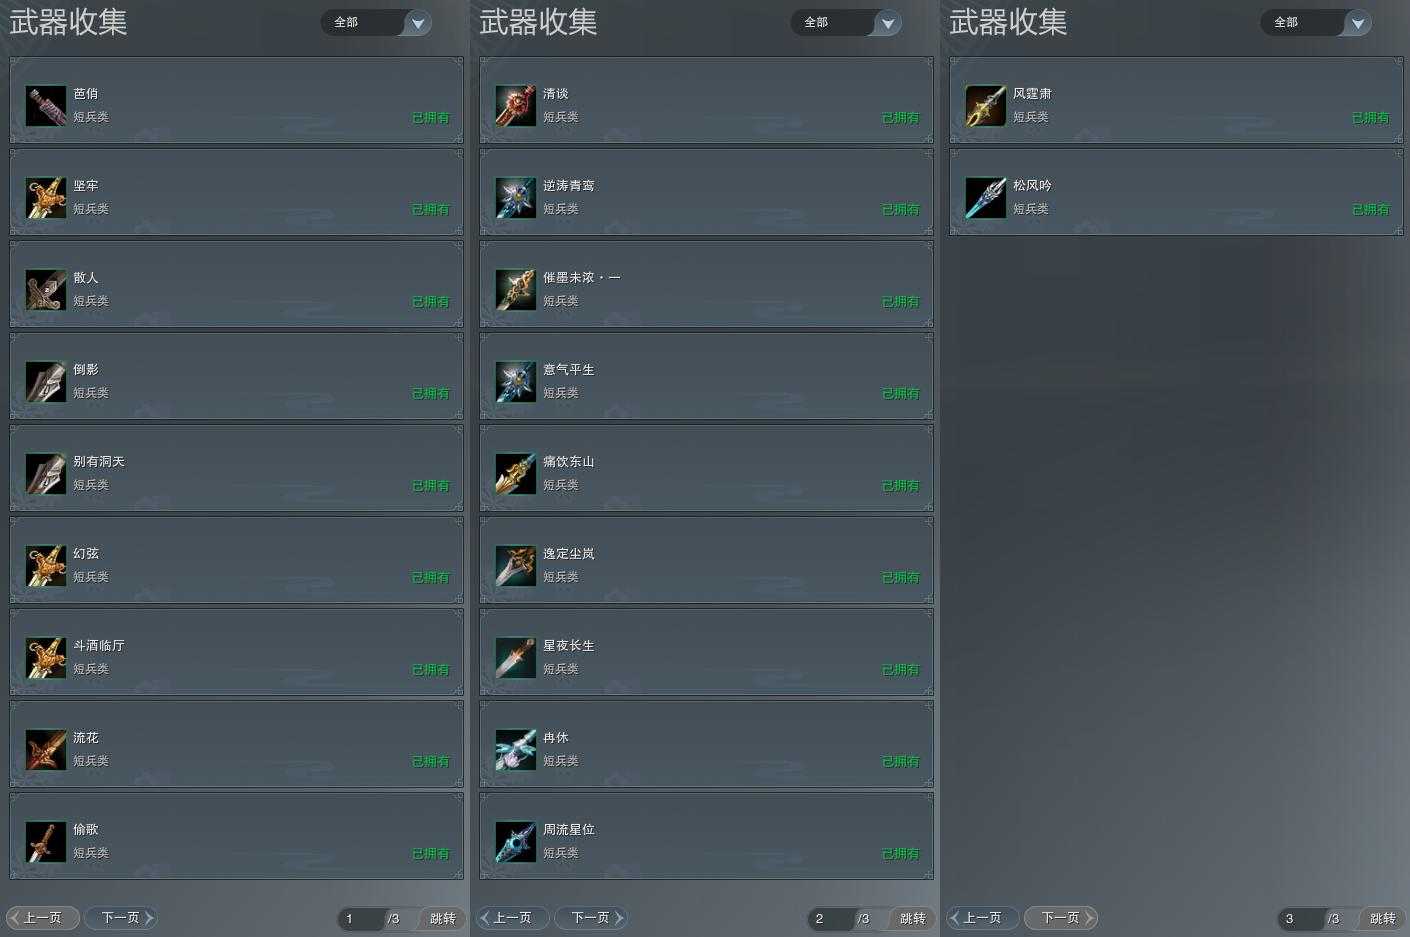Select the 坚牢 golden weapon icon
Screen dimensions: 1410x937
point(46,197)
